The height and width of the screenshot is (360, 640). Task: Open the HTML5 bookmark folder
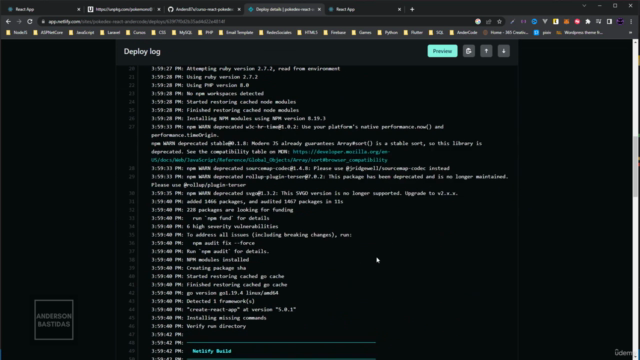(x=308, y=32)
